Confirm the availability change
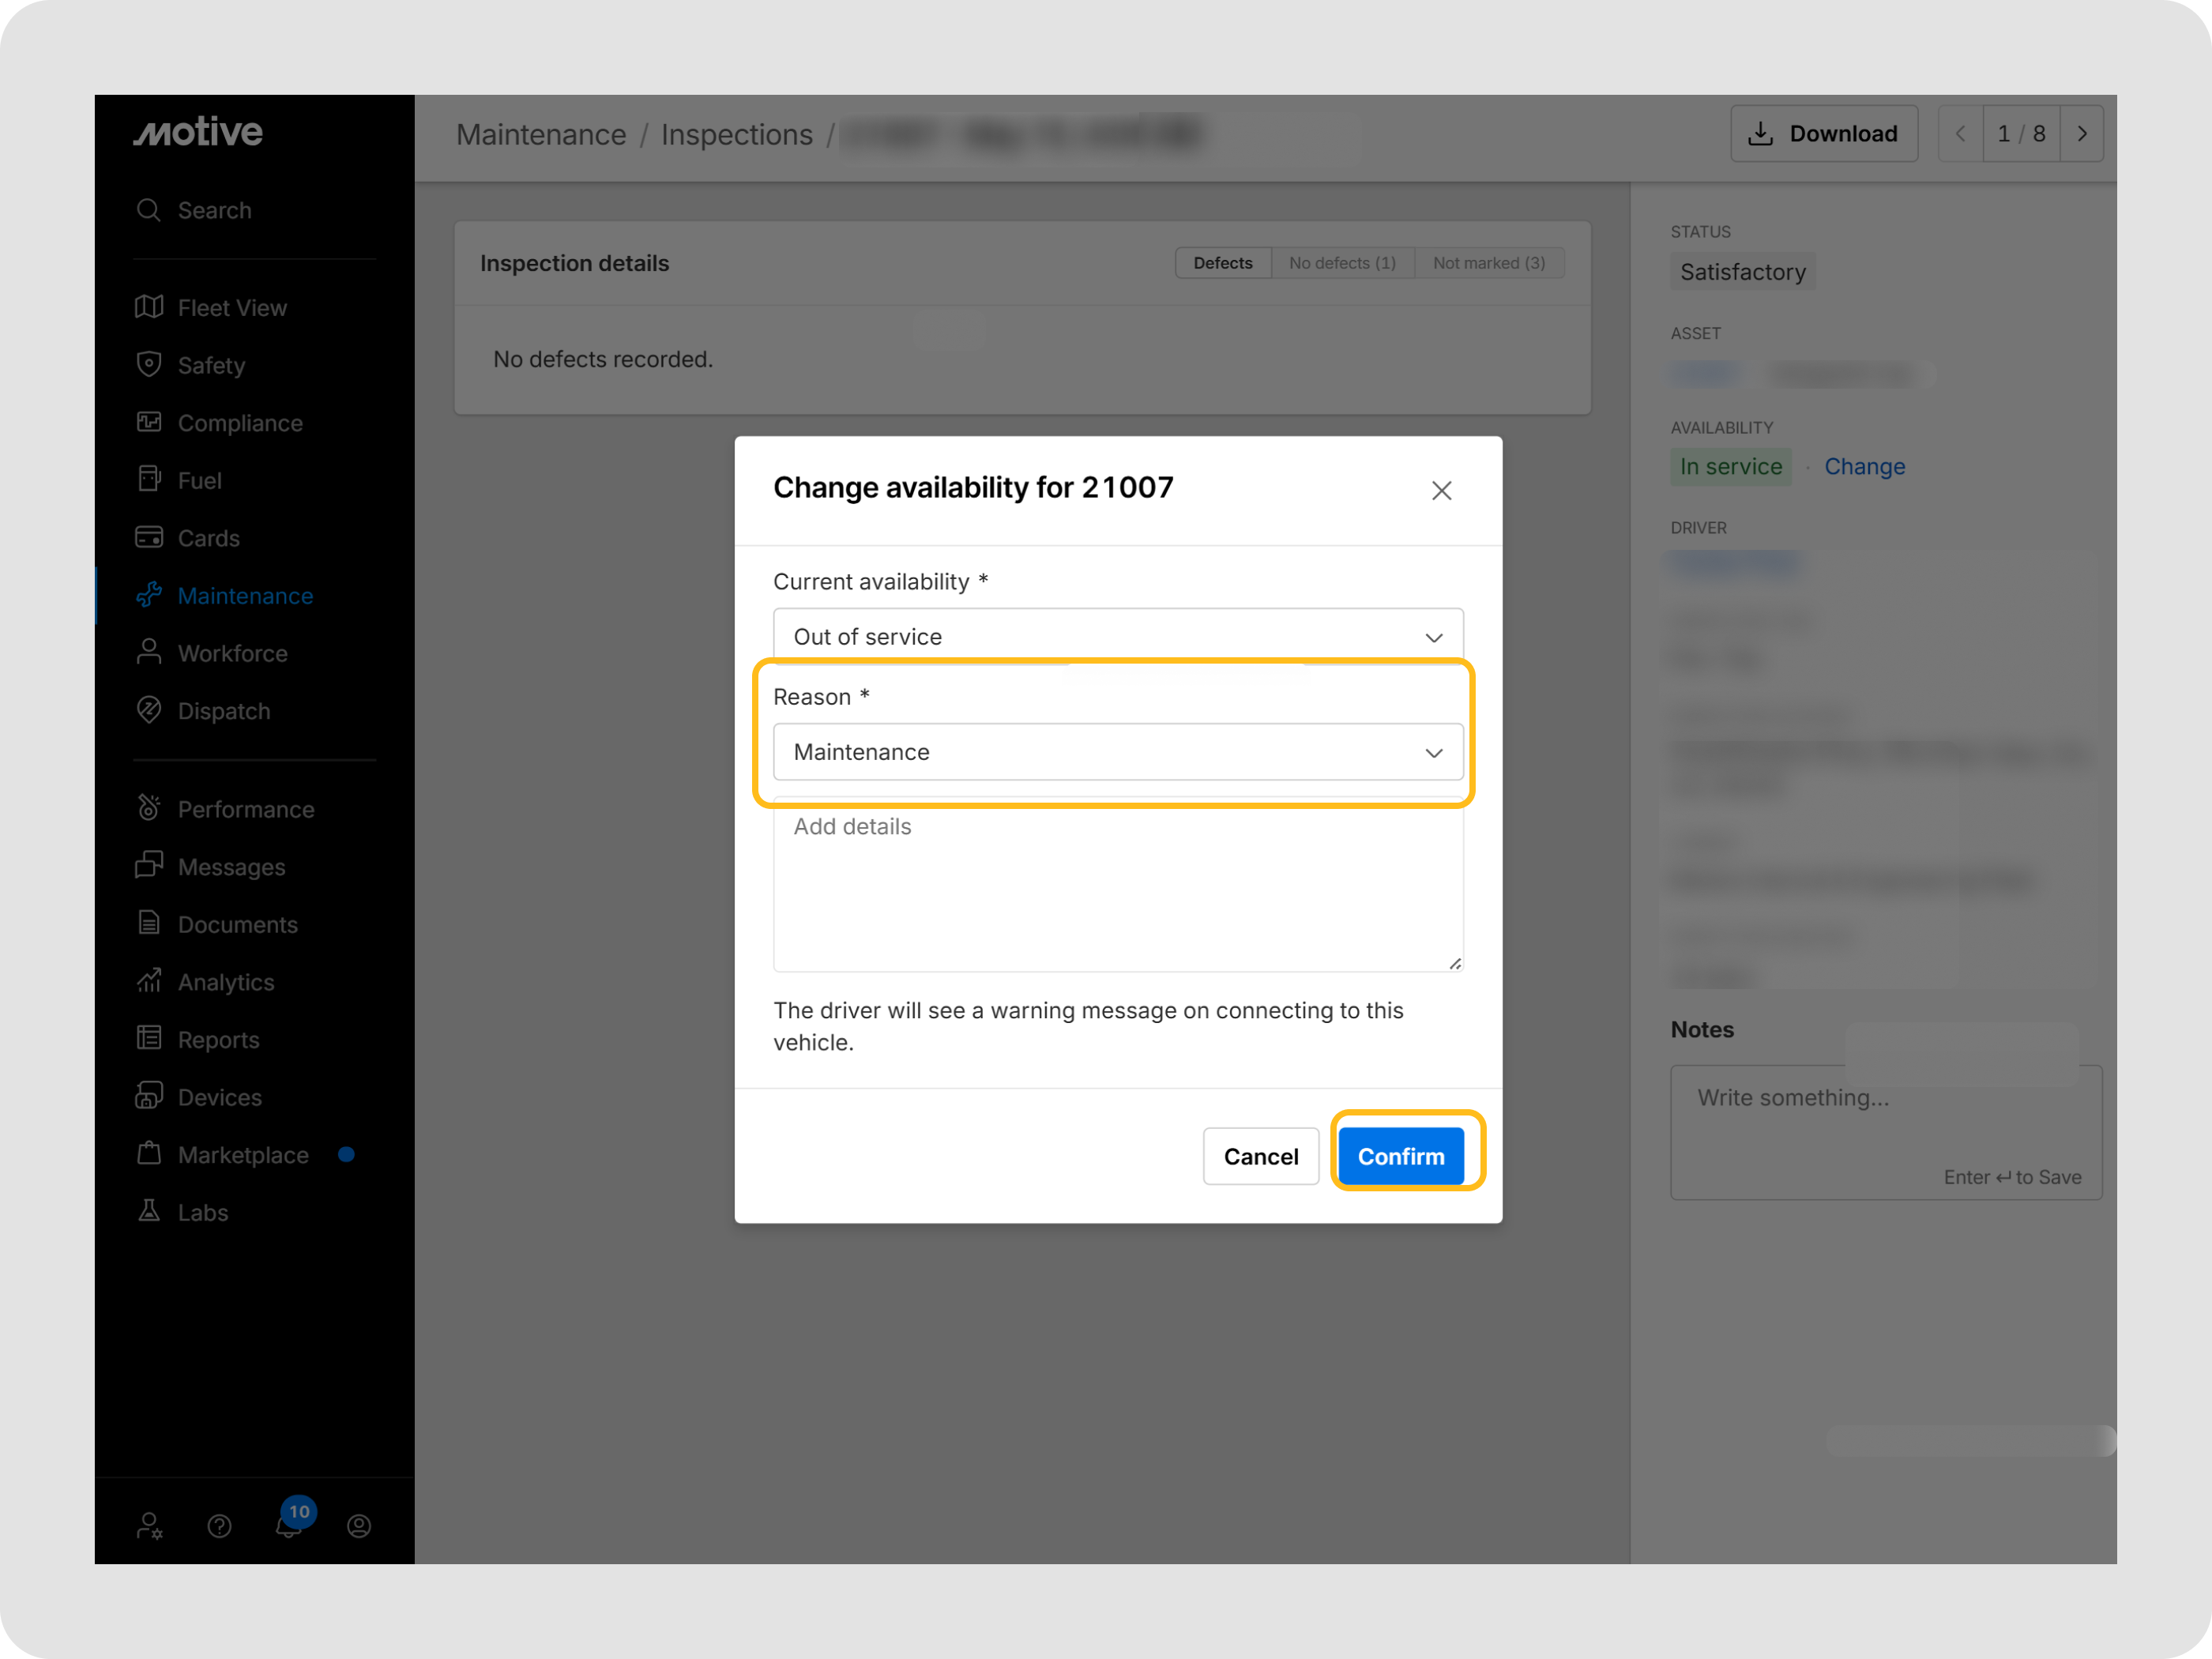2212x1659 pixels. (x=1401, y=1156)
